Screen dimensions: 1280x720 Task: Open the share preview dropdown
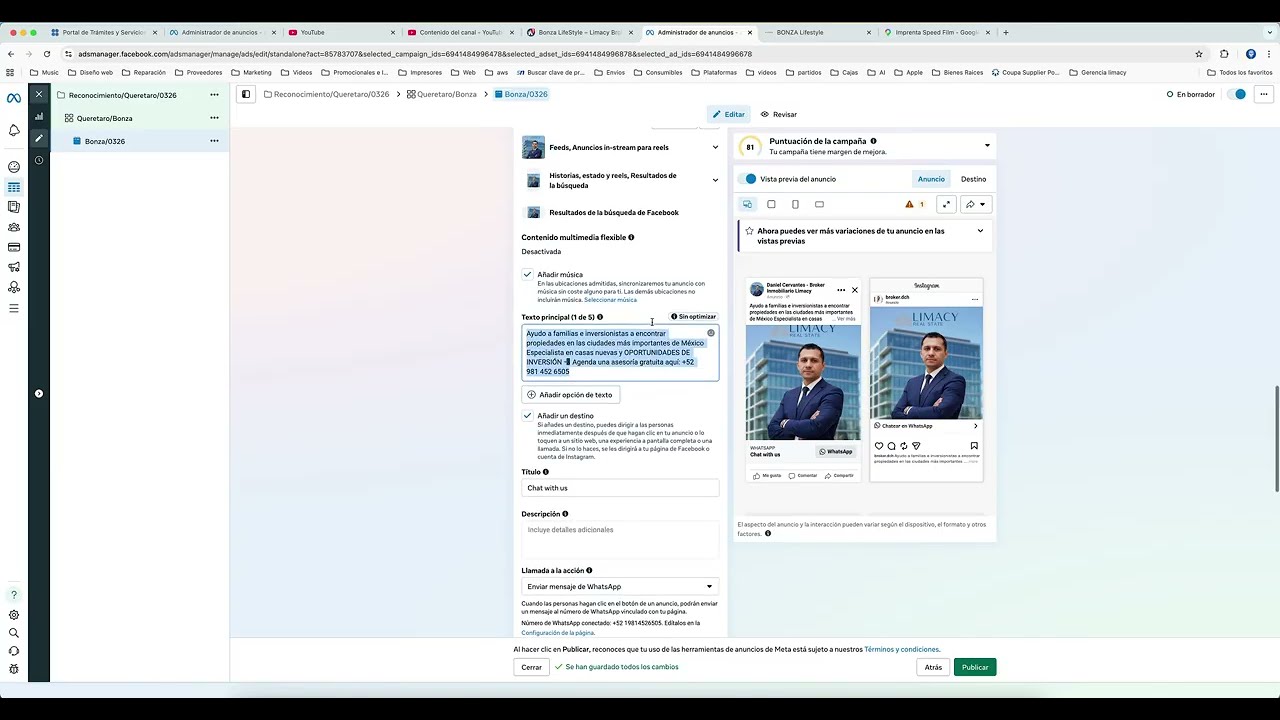click(x=976, y=204)
